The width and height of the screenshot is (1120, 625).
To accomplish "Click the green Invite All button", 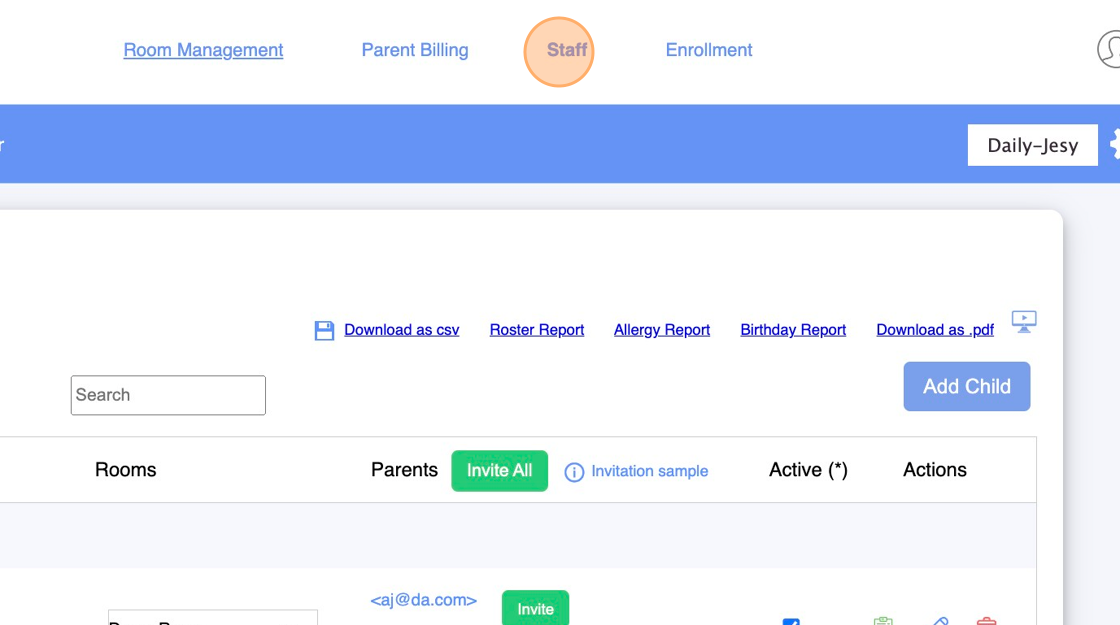I will (499, 471).
